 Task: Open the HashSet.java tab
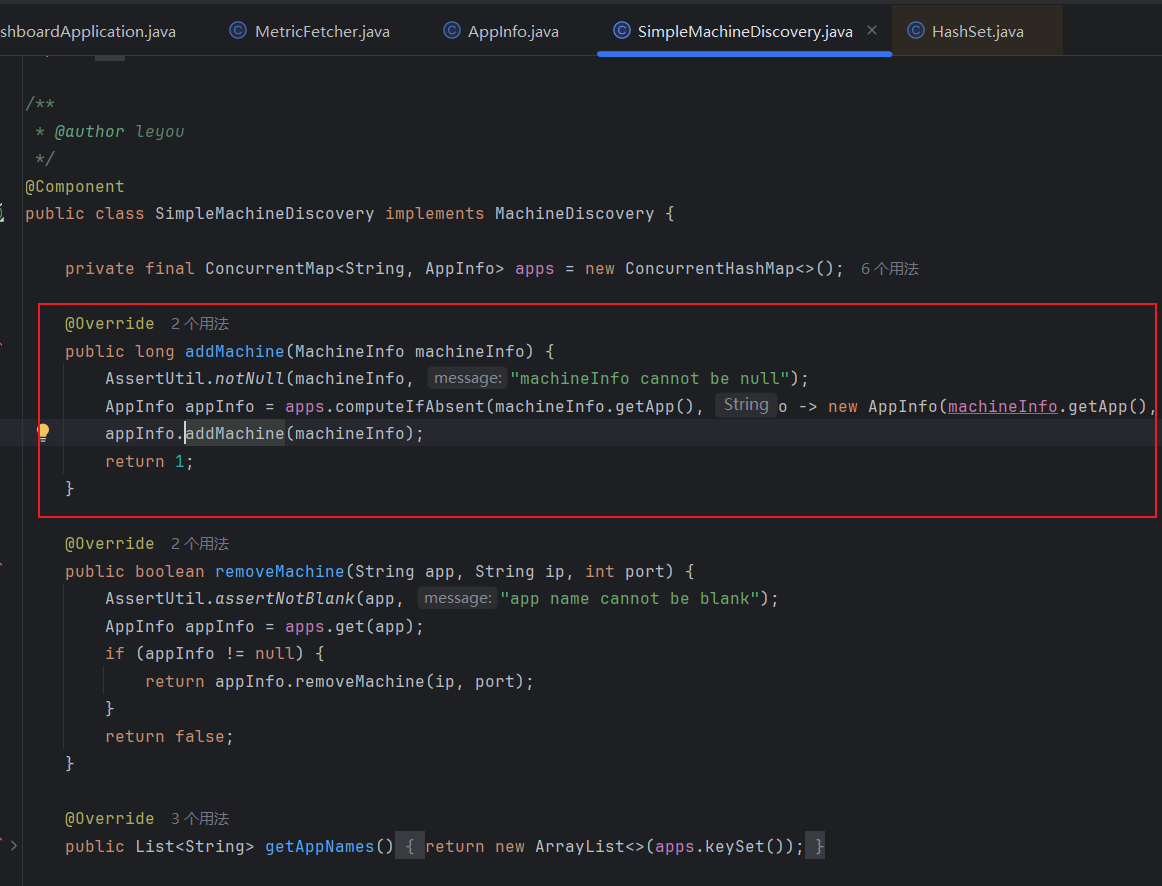(x=977, y=31)
